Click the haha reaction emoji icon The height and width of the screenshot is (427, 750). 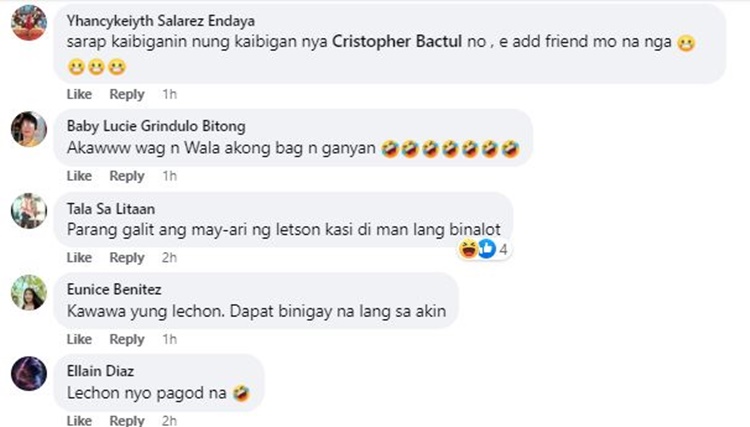[x=468, y=249]
